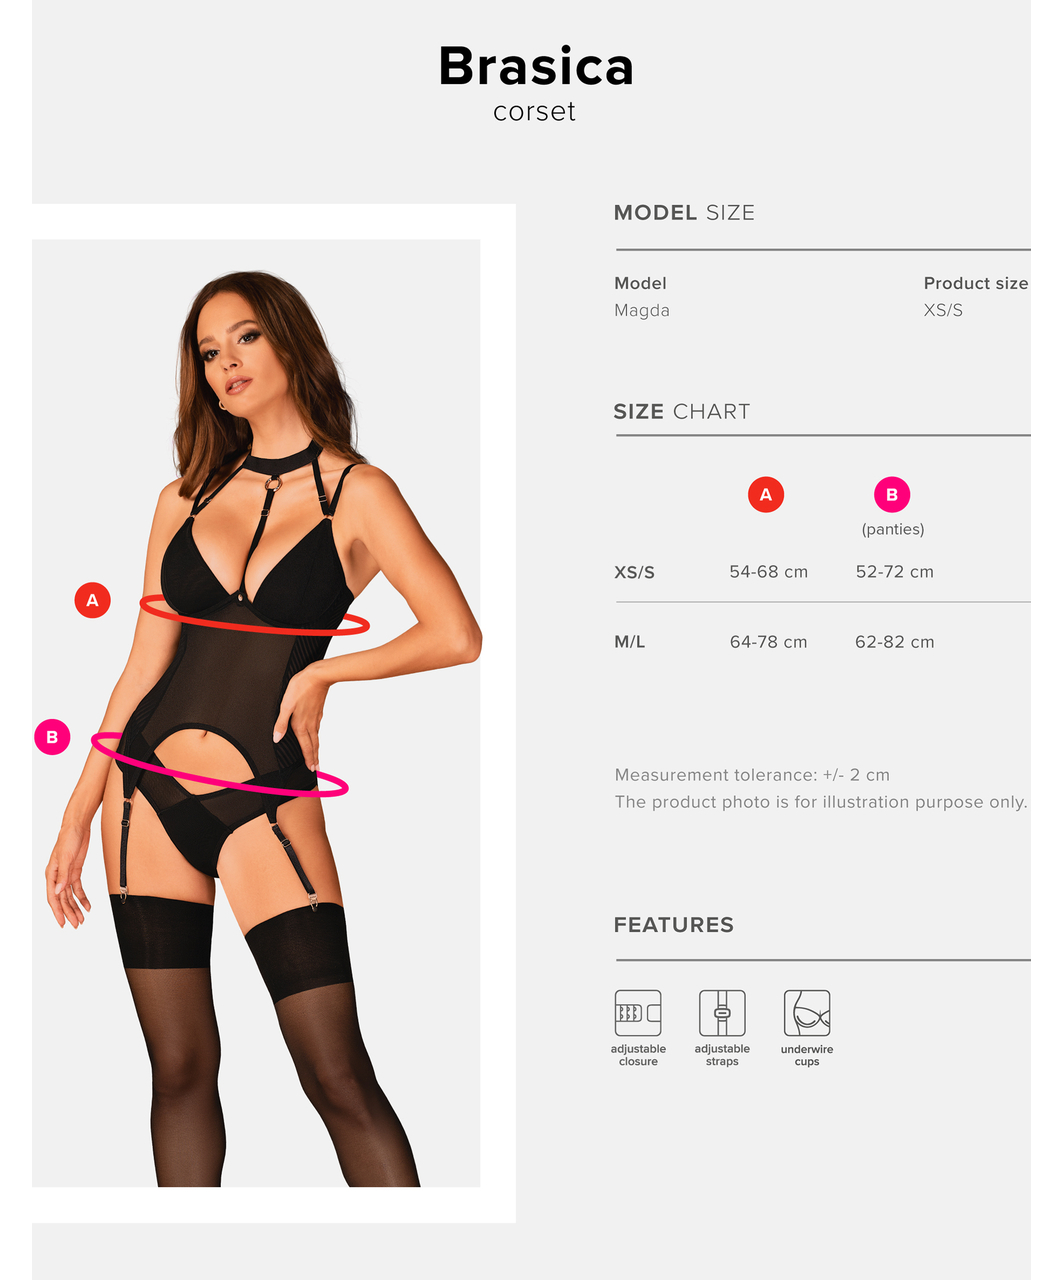The height and width of the screenshot is (1280, 1064).
Task: Click the 54-68 cm measurement value
Action: tap(768, 572)
